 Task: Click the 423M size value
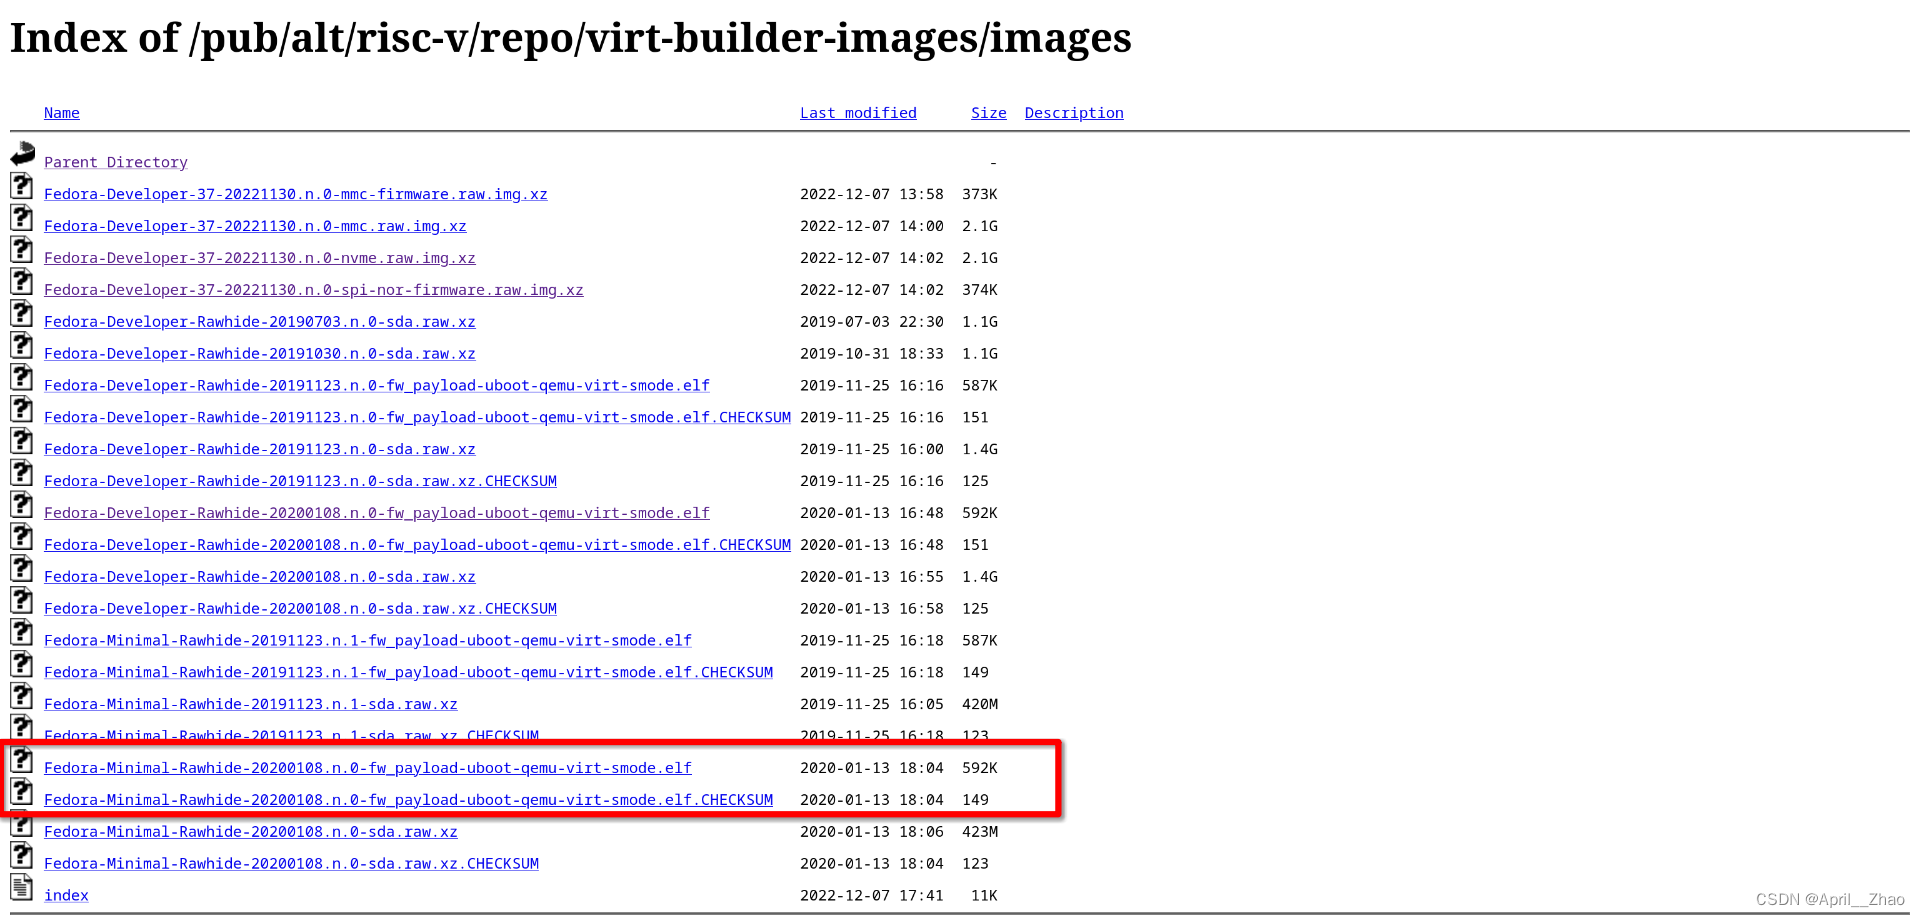tap(979, 832)
